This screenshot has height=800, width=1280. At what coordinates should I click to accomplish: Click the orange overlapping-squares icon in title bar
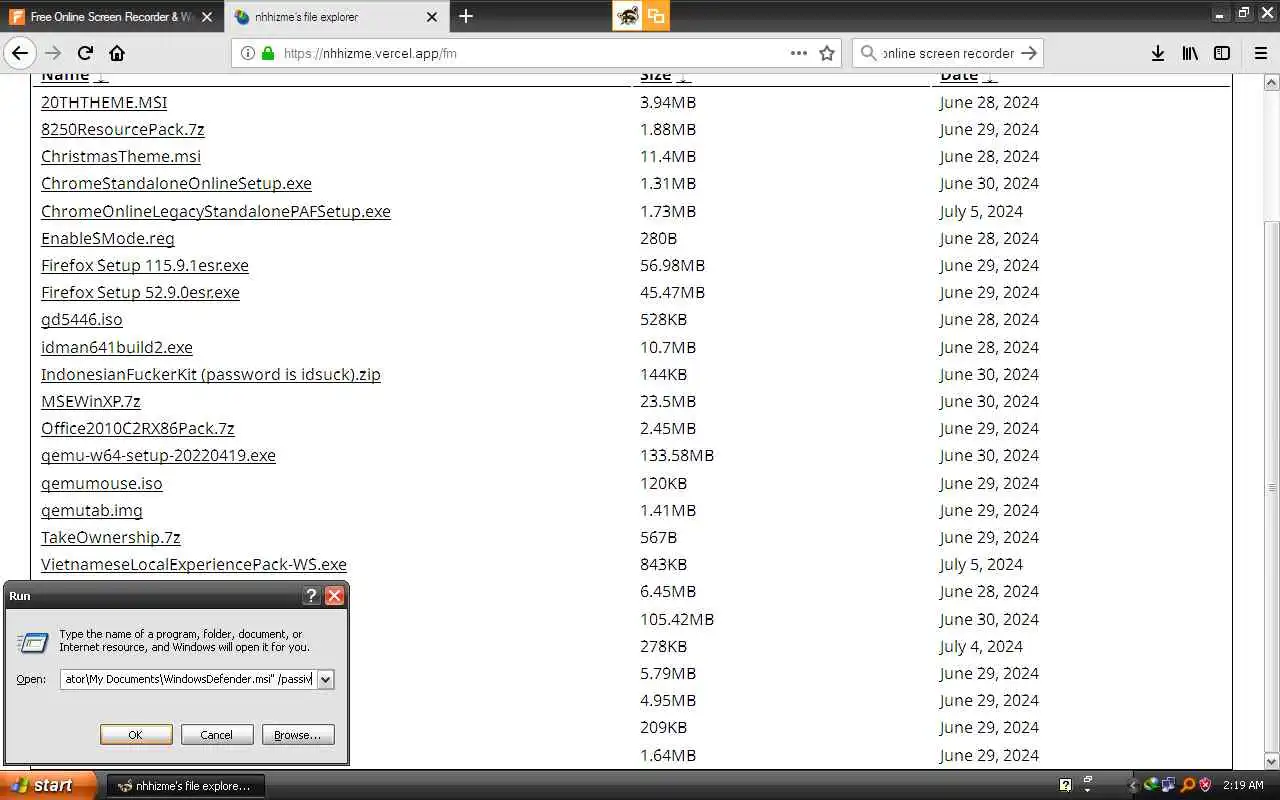pyautogui.click(x=655, y=15)
